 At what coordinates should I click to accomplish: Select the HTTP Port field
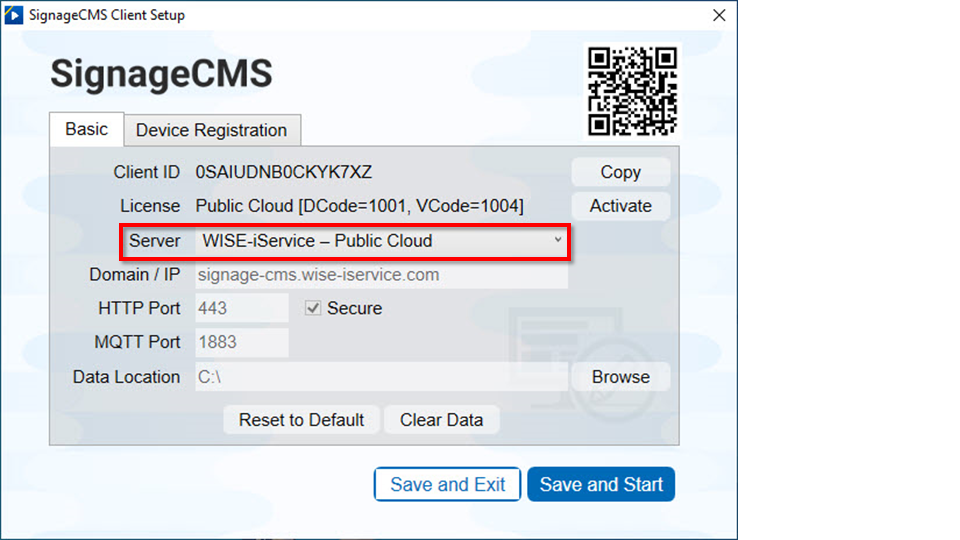[x=241, y=308]
